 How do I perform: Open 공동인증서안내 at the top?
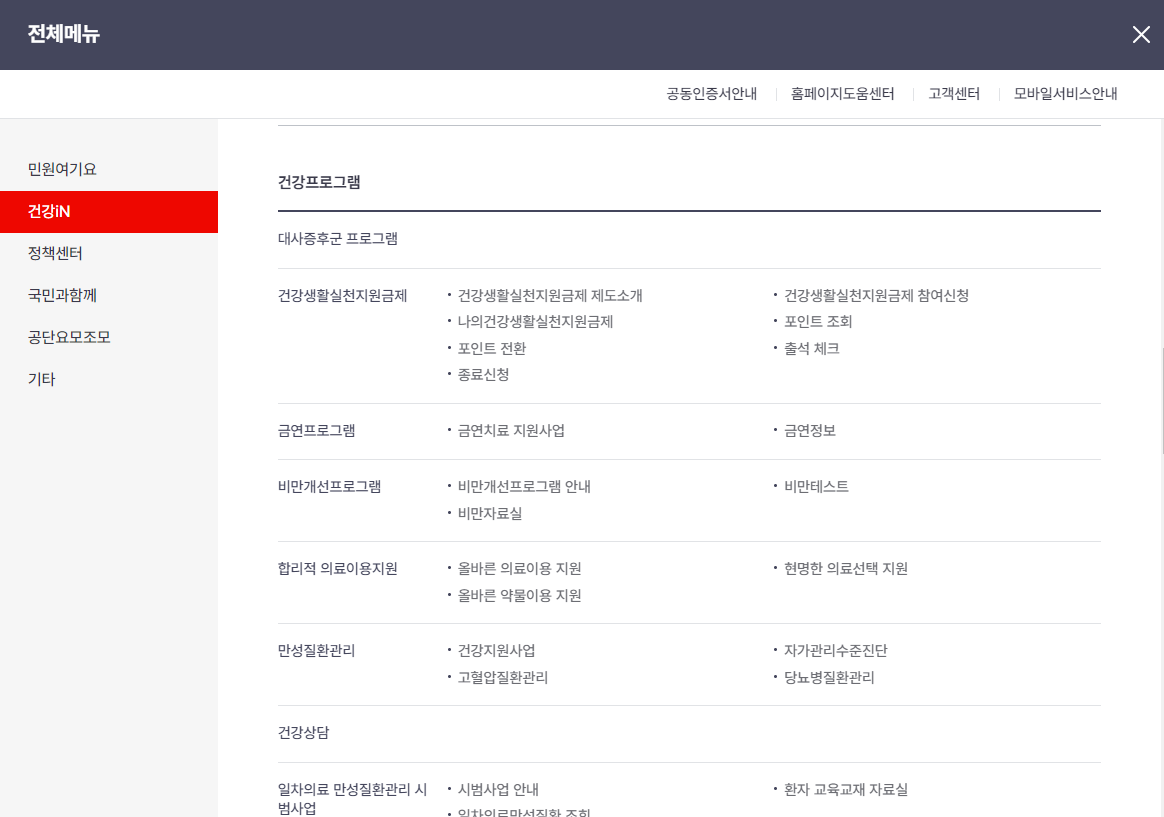(709, 93)
